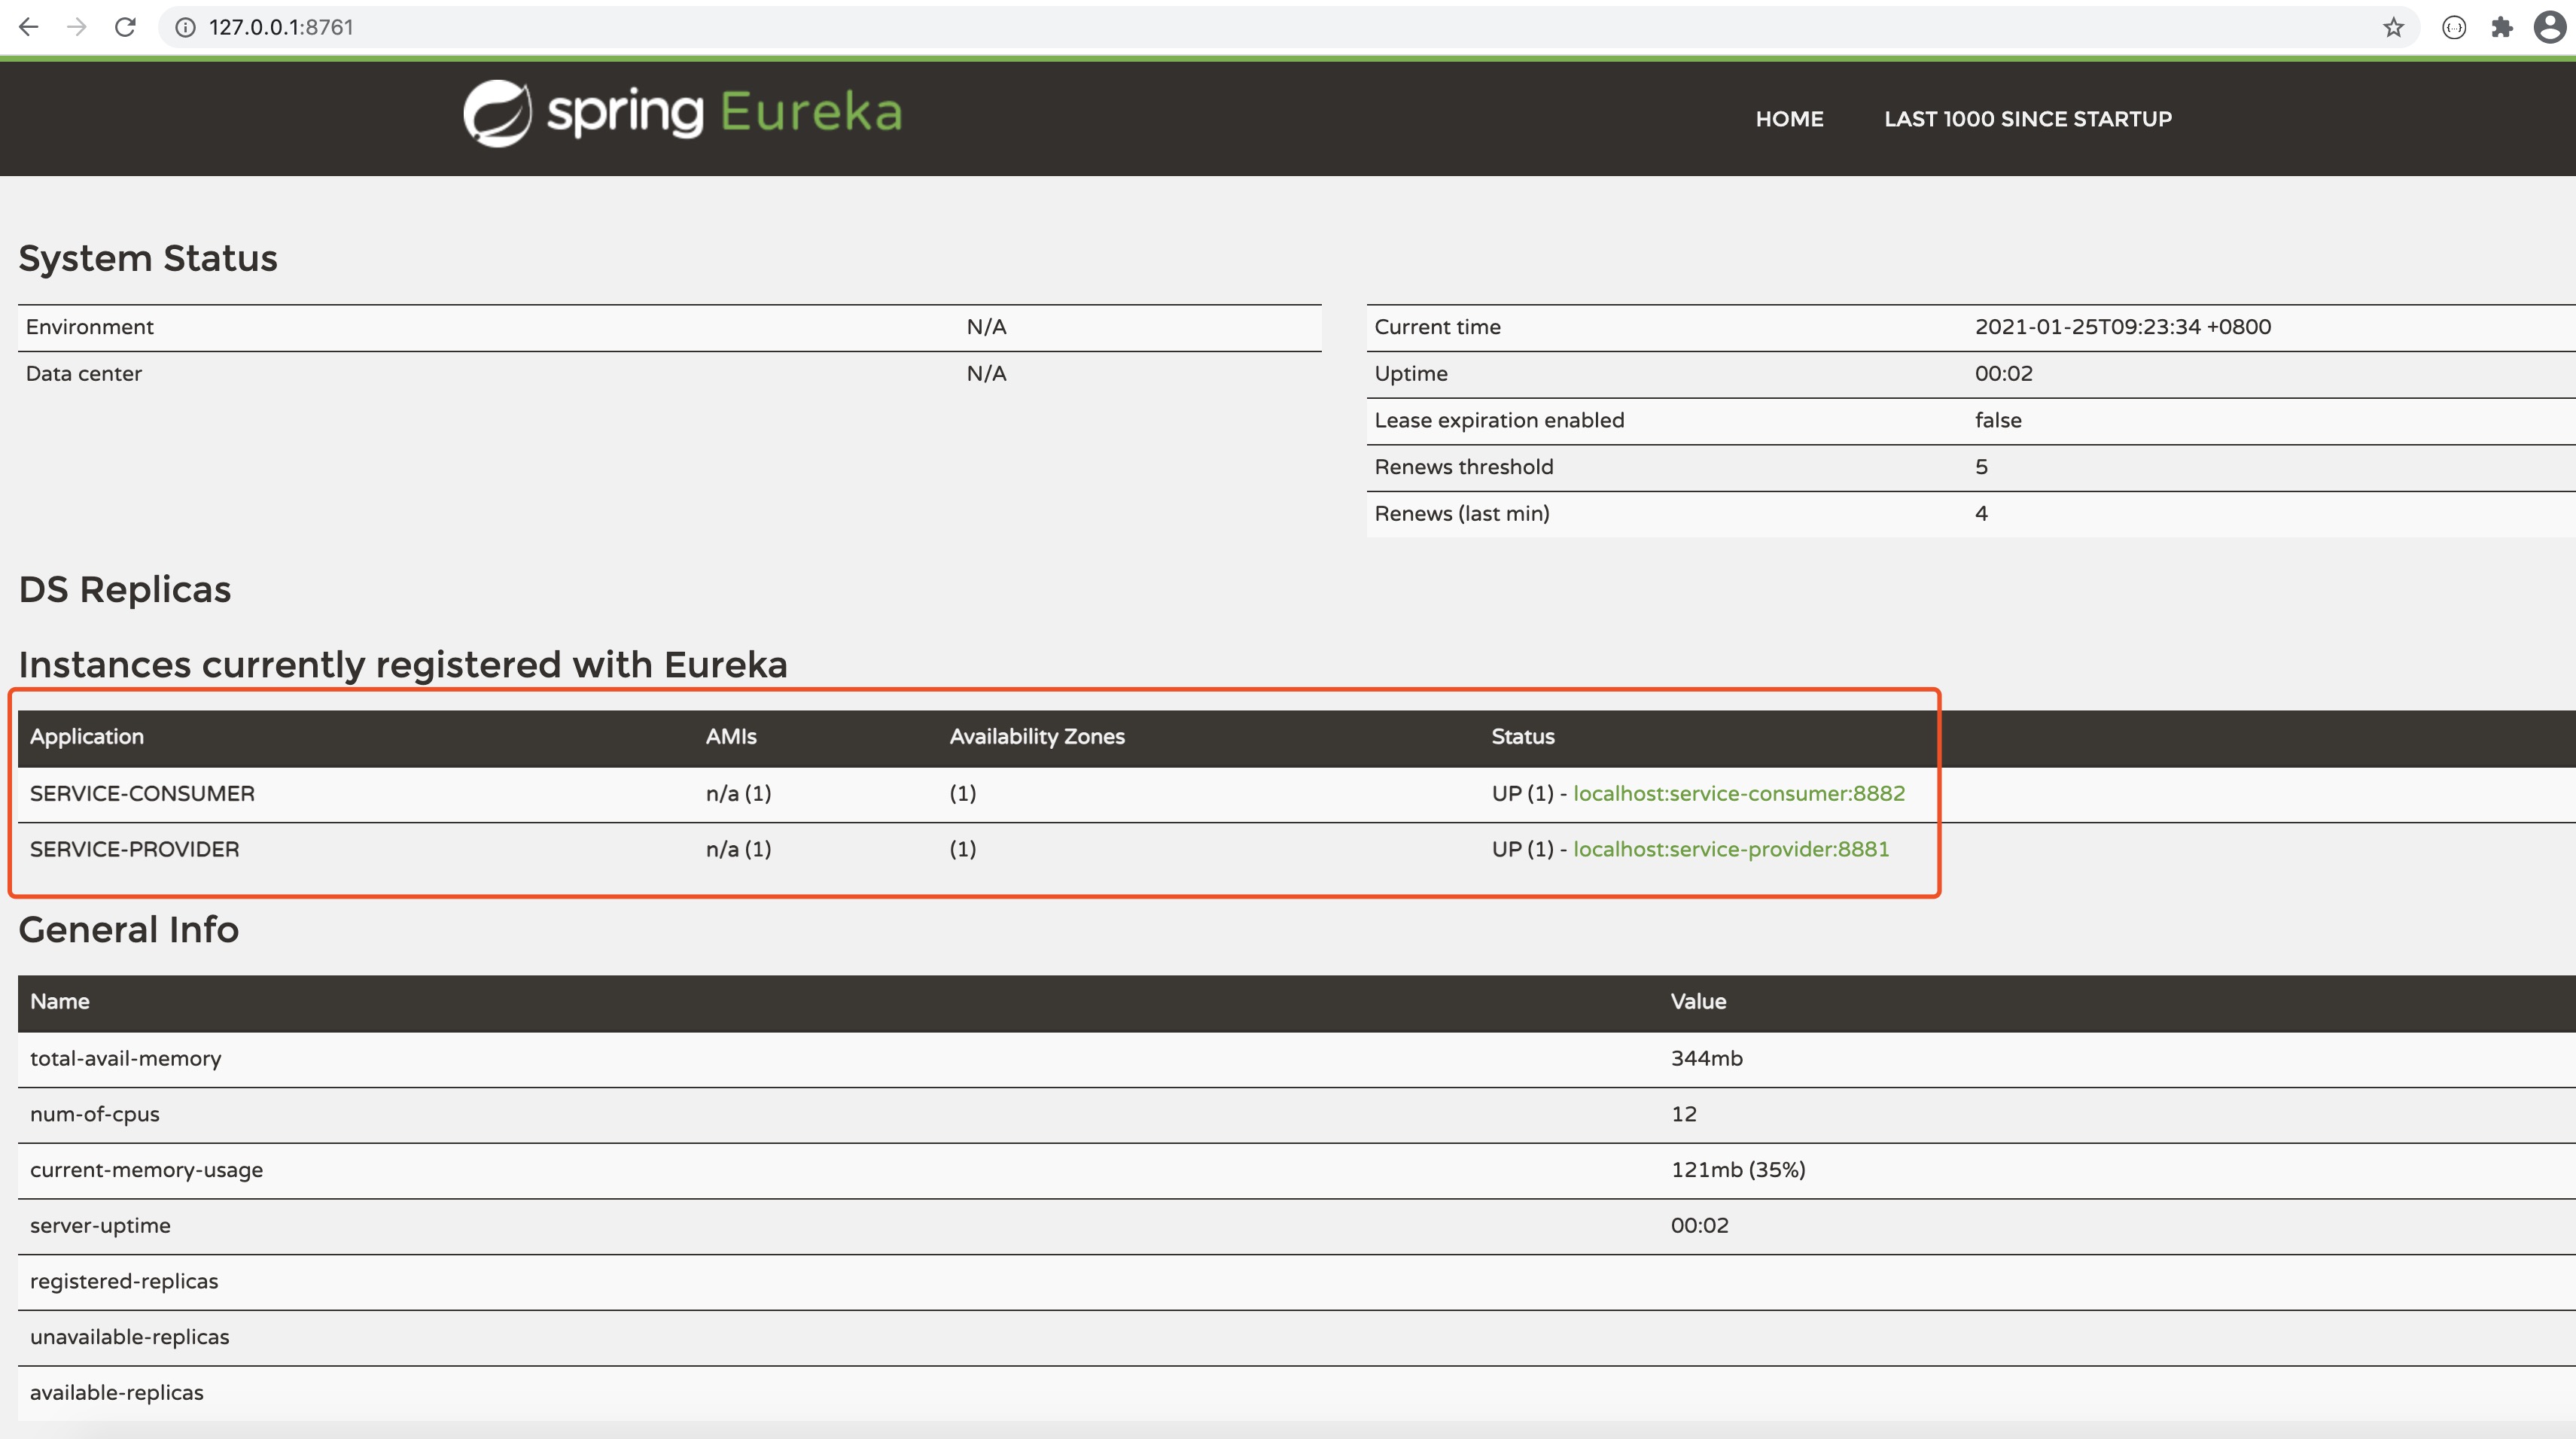Click the SERVICE-CONSUMER application name
2576x1439 pixels.
142,793
